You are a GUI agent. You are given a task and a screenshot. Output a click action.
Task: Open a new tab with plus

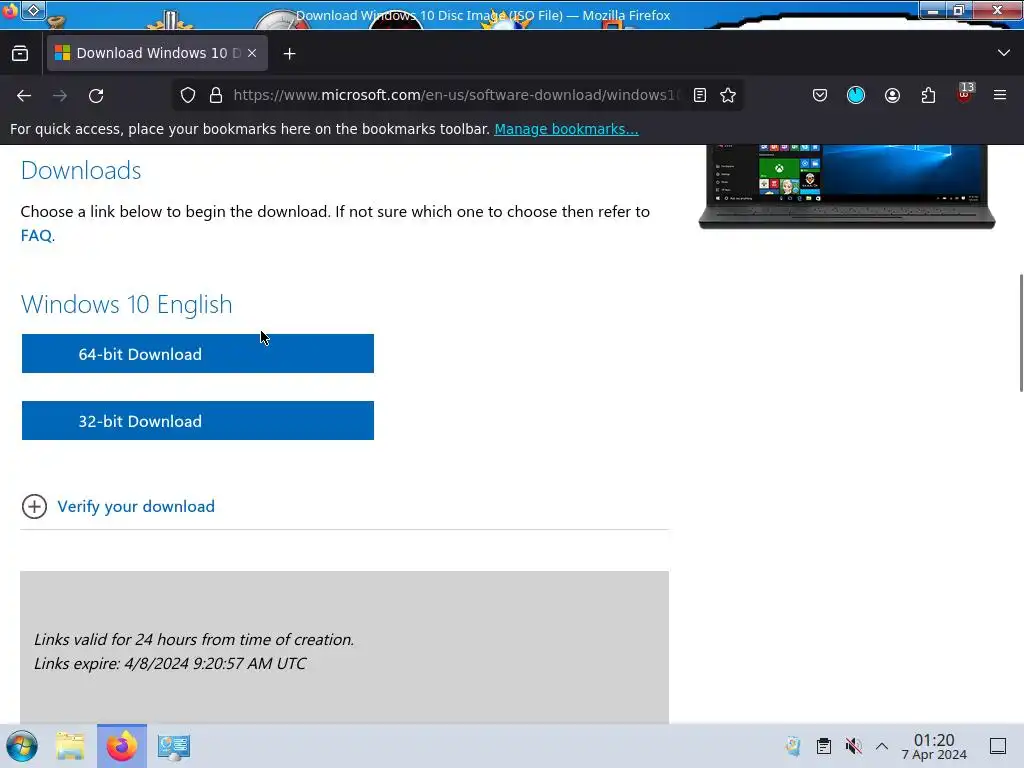(289, 54)
